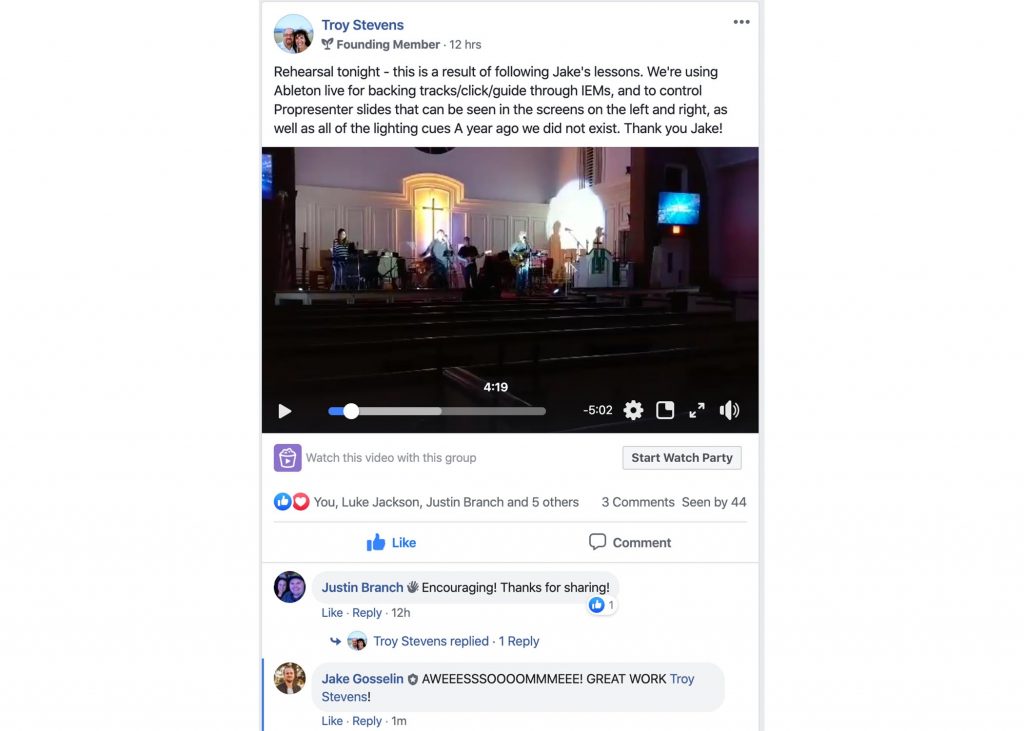Enable picture-in-picture mode for video

(665, 410)
